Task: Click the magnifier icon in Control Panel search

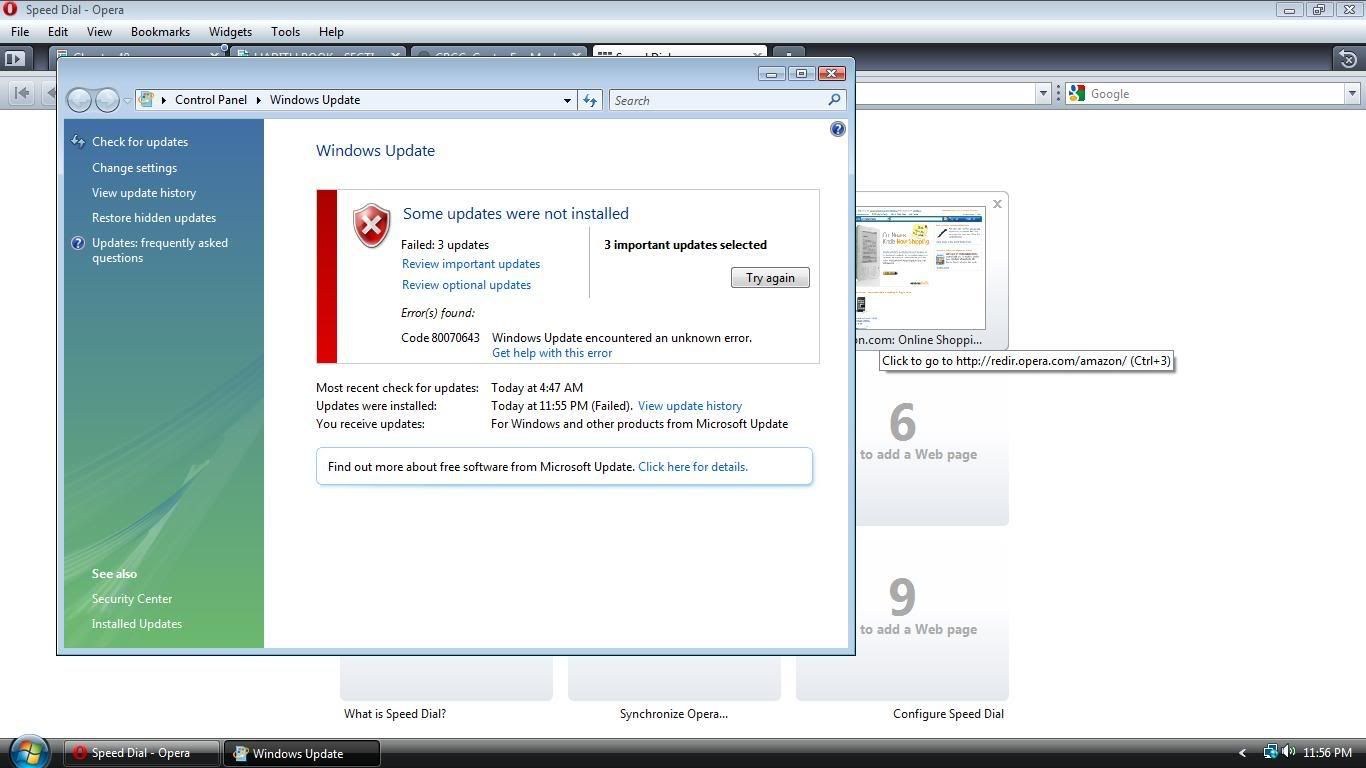Action: 834,100
